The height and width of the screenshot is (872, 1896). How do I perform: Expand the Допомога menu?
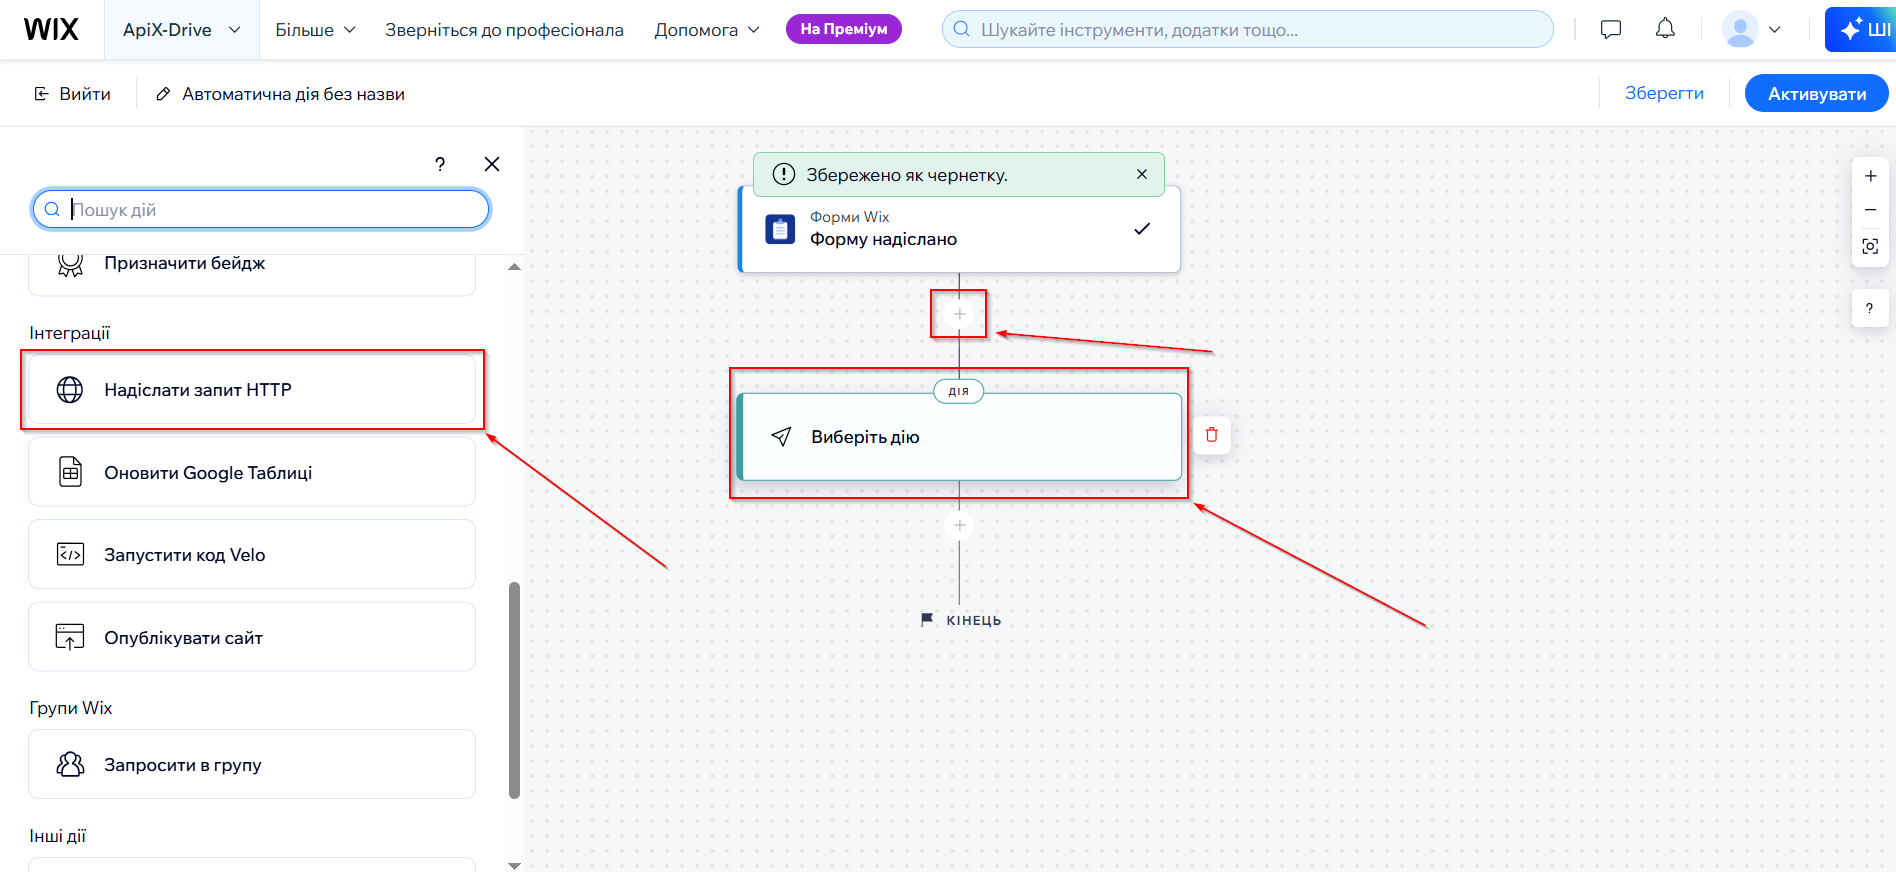(707, 30)
